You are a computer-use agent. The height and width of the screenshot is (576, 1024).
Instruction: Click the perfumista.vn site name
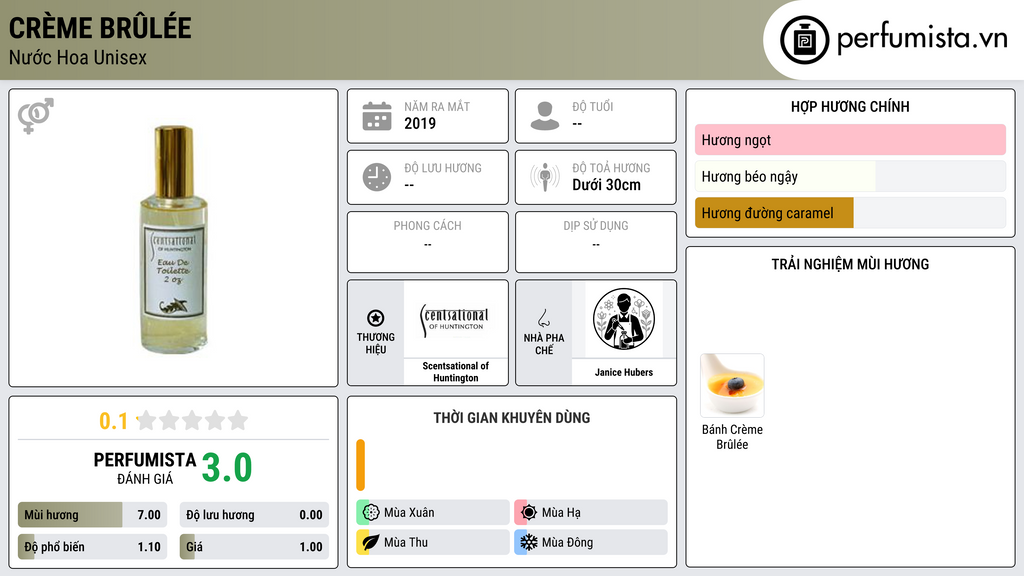[922, 38]
